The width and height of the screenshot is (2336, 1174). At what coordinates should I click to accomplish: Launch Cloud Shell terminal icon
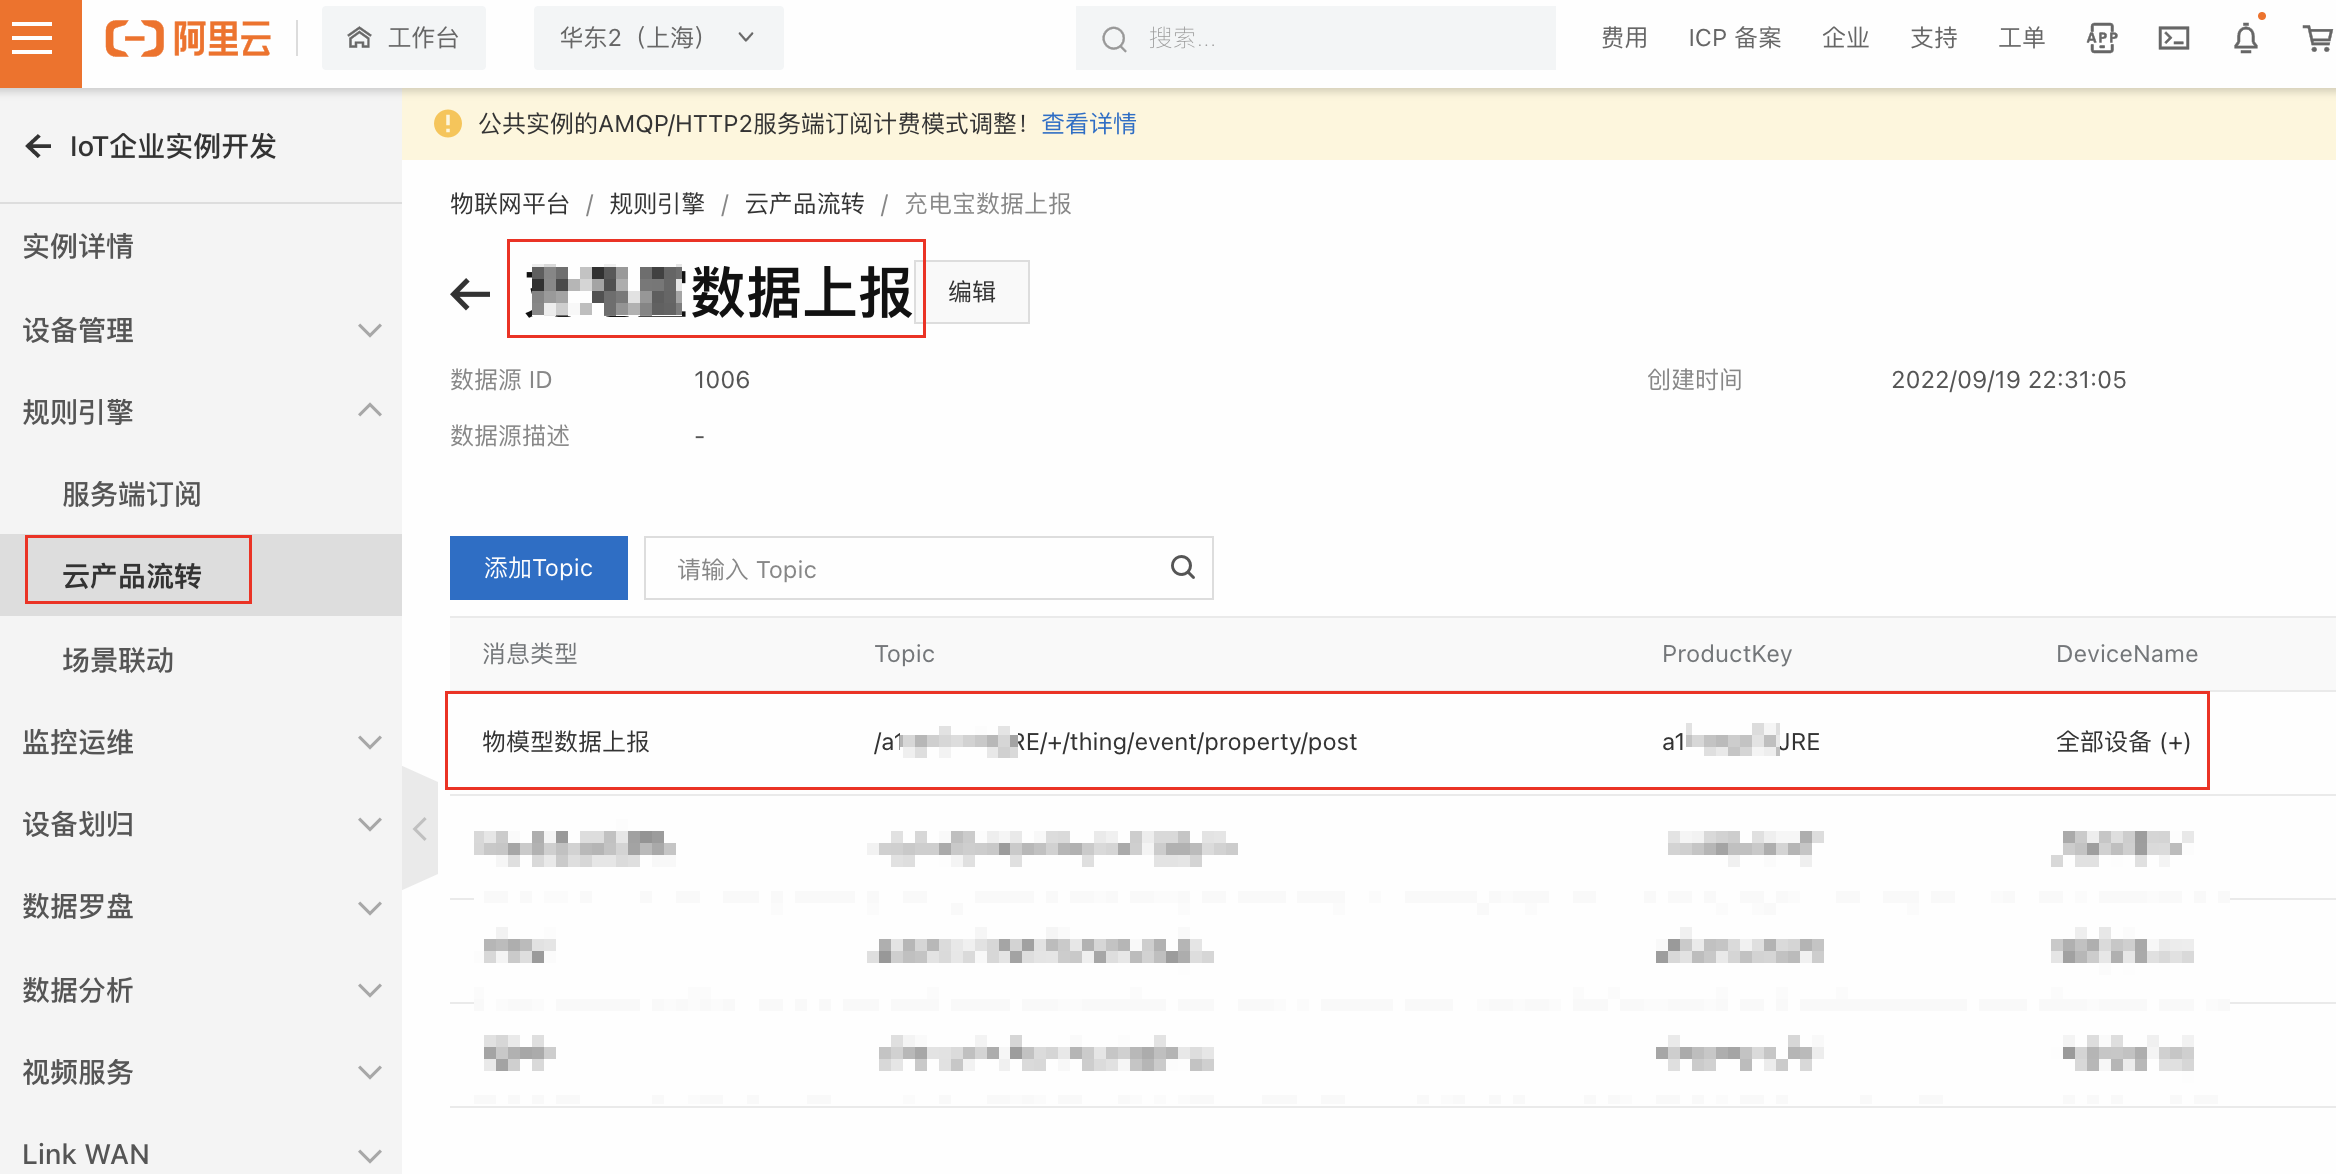pyautogui.click(x=2173, y=39)
